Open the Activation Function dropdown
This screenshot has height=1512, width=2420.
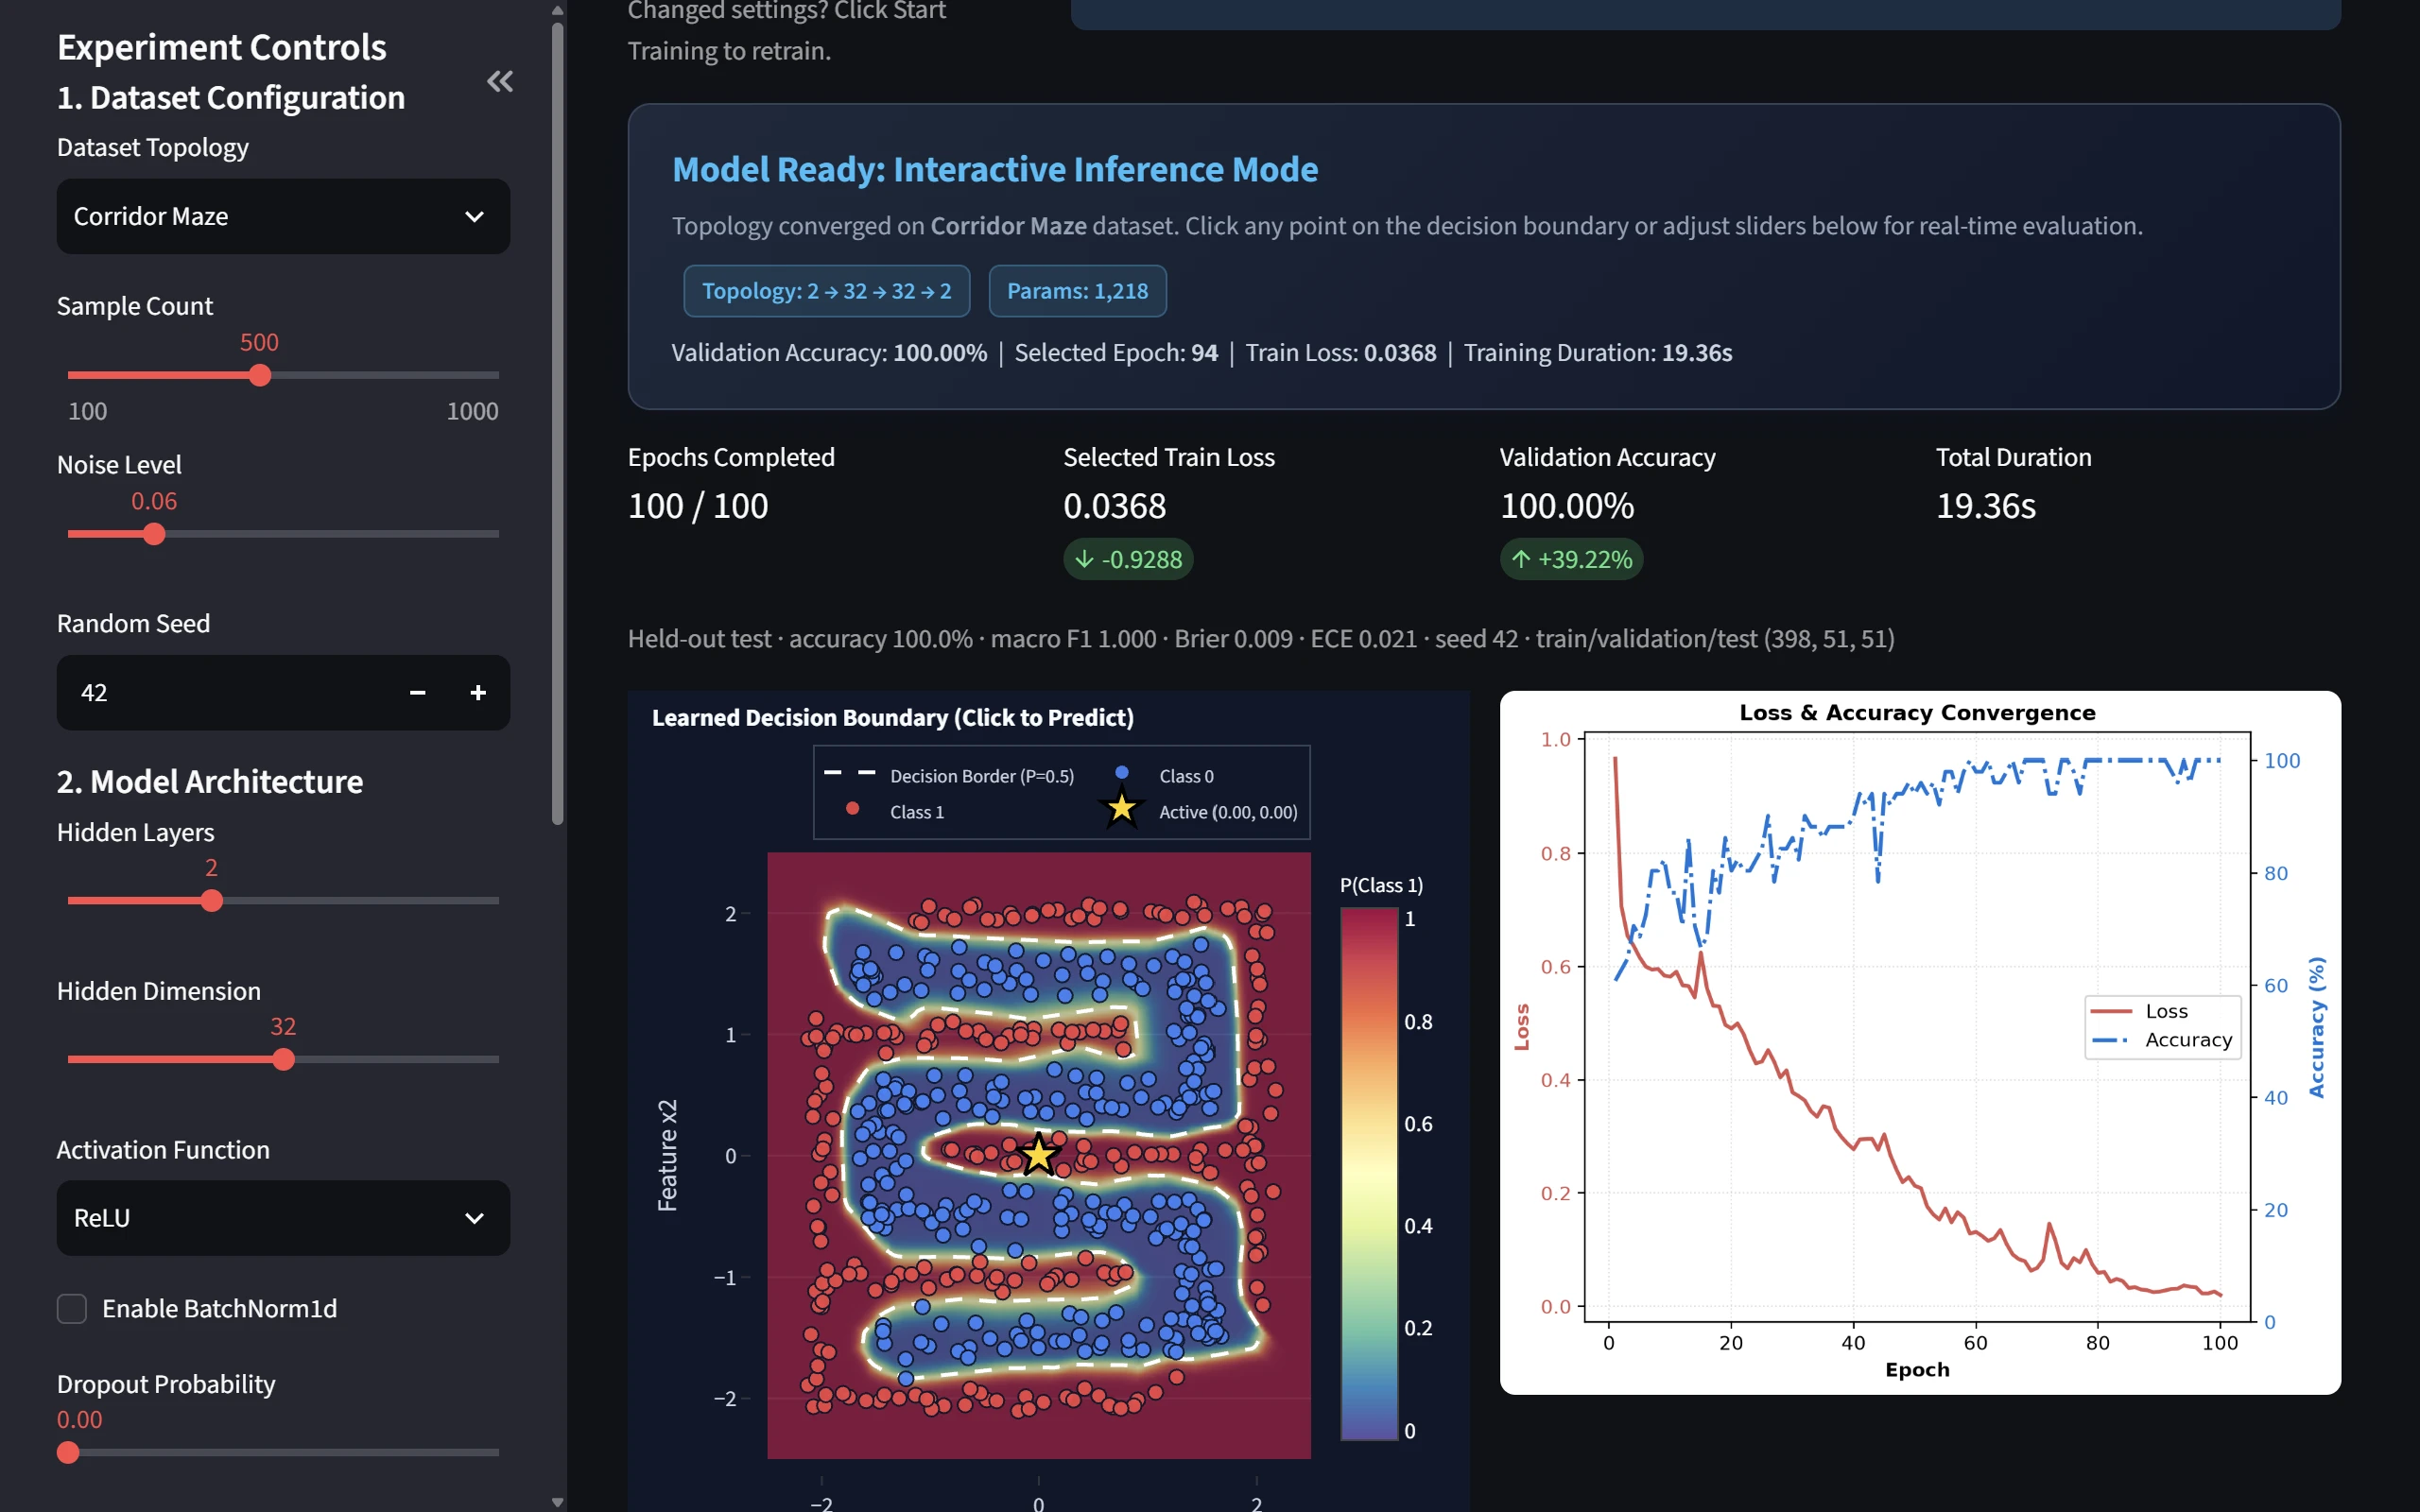[283, 1218]
